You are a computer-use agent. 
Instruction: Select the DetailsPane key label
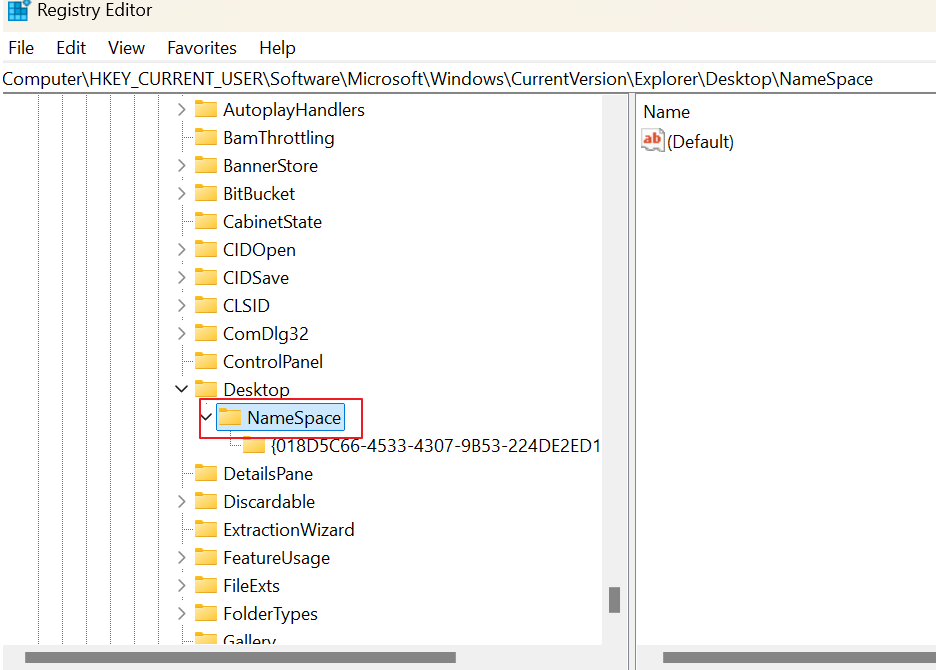[268, 474]
